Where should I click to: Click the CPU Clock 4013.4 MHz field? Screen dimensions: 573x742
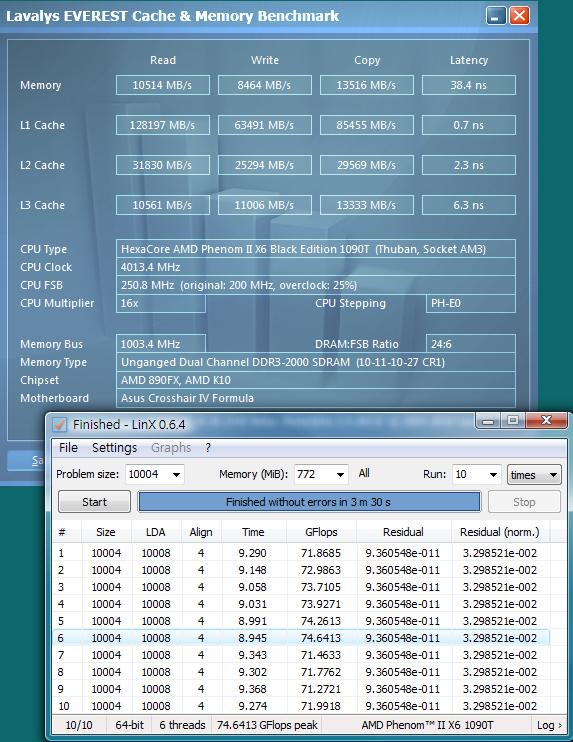click(x=316, y=267)
